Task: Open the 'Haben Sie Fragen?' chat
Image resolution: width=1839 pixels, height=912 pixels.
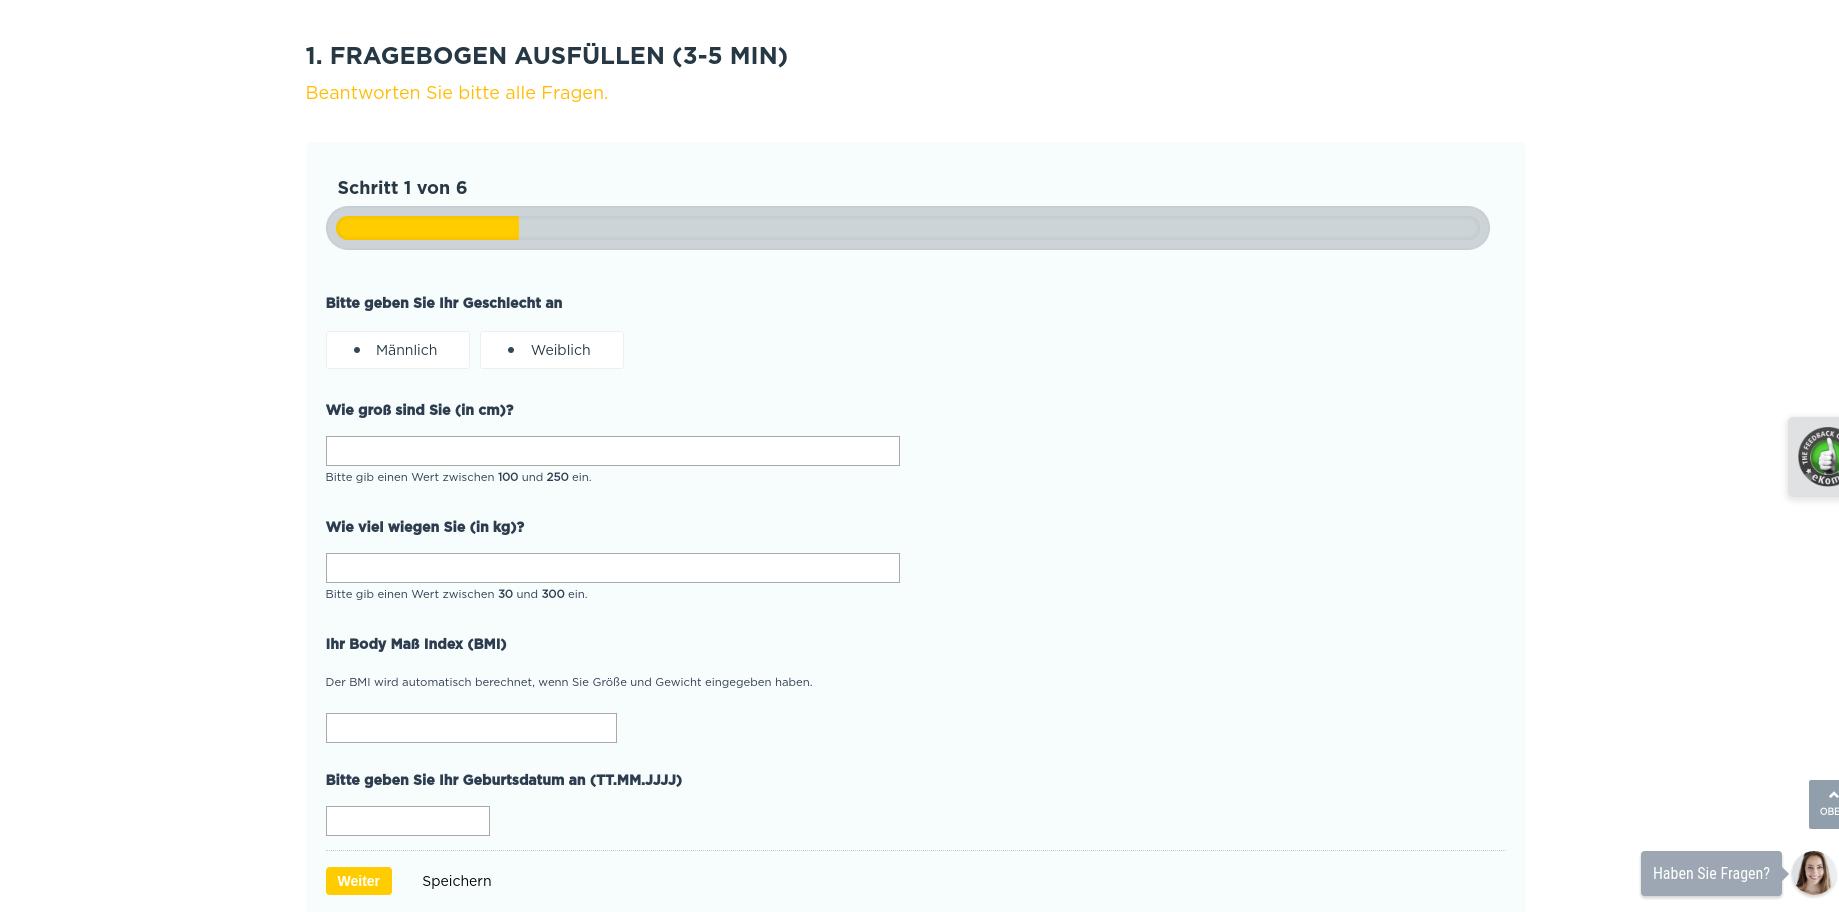Action: [x=1710, y=874]
